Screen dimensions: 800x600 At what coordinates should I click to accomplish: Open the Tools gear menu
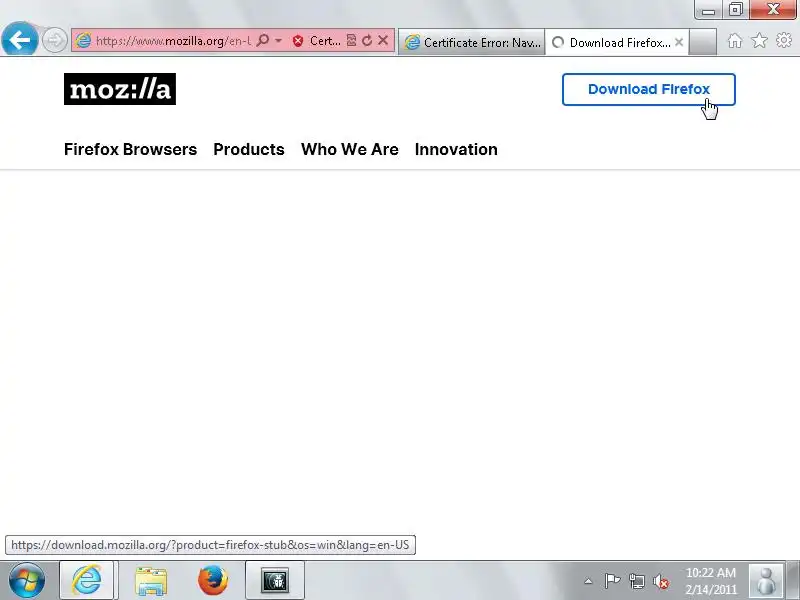784,40
